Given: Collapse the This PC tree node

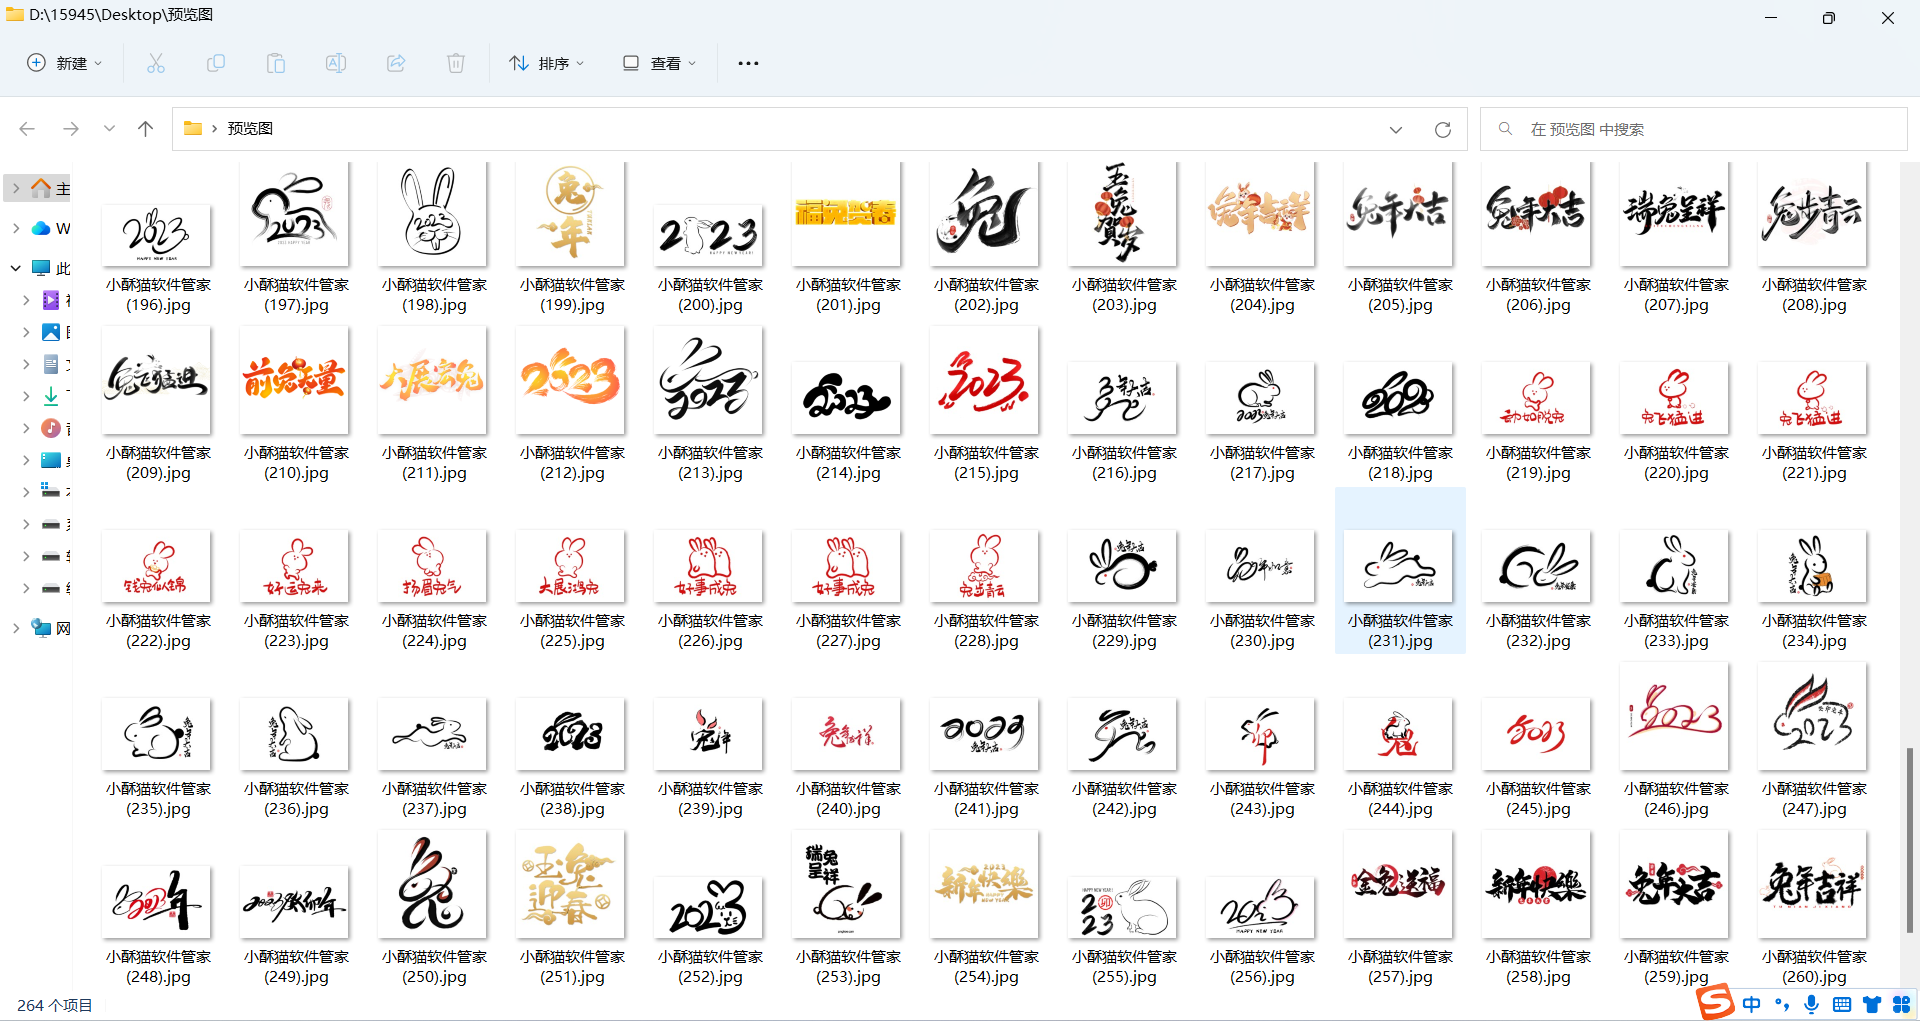Looking at the screenshot, I should [x=16, y=268].
